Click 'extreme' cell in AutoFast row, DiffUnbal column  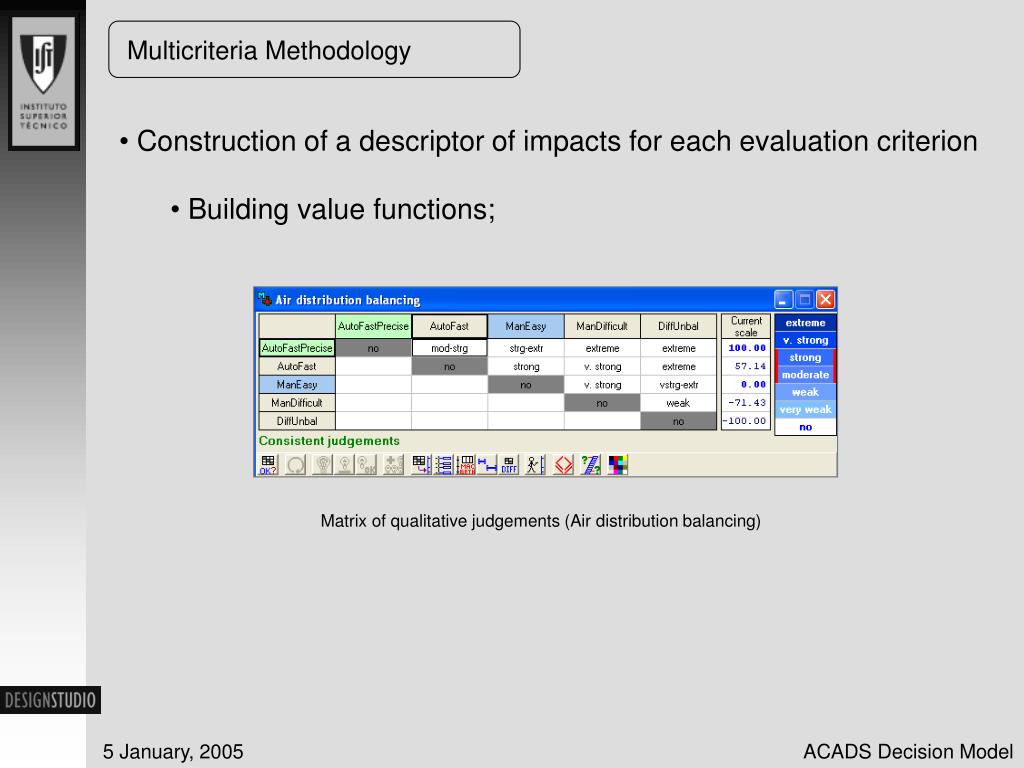(x=679, y=366)
